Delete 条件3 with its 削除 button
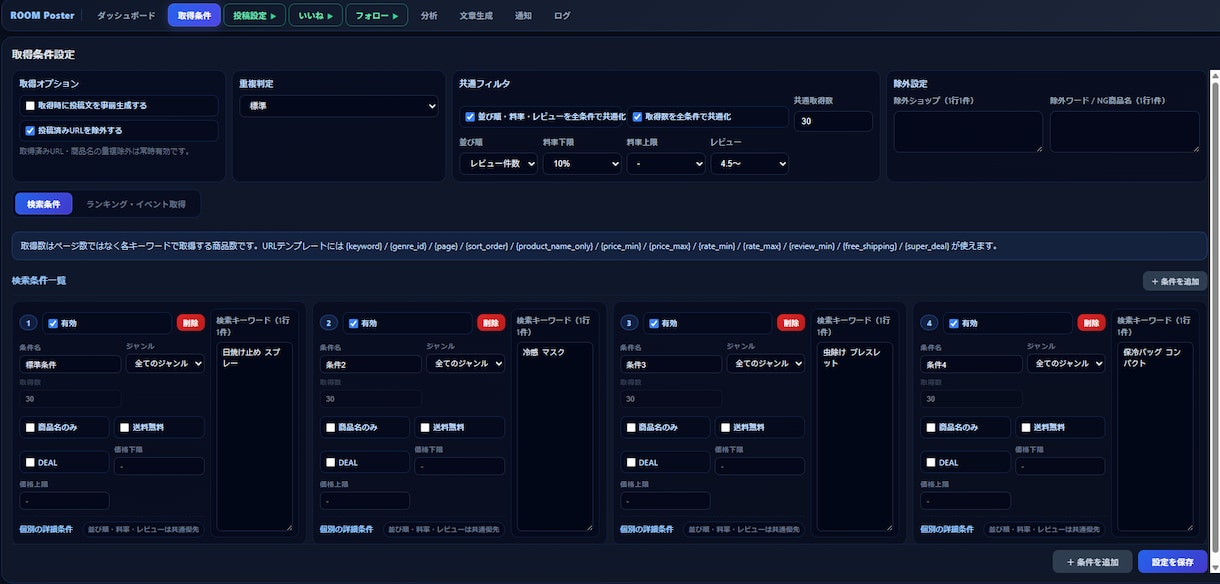 pyautogui.click(x=791, y=323)
